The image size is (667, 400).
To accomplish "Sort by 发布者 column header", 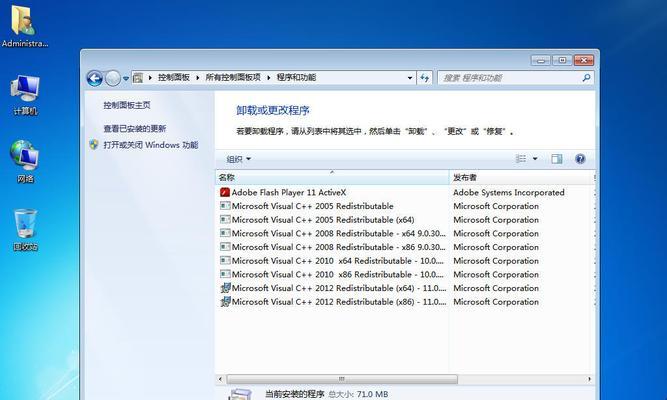I will pos(522,177).
